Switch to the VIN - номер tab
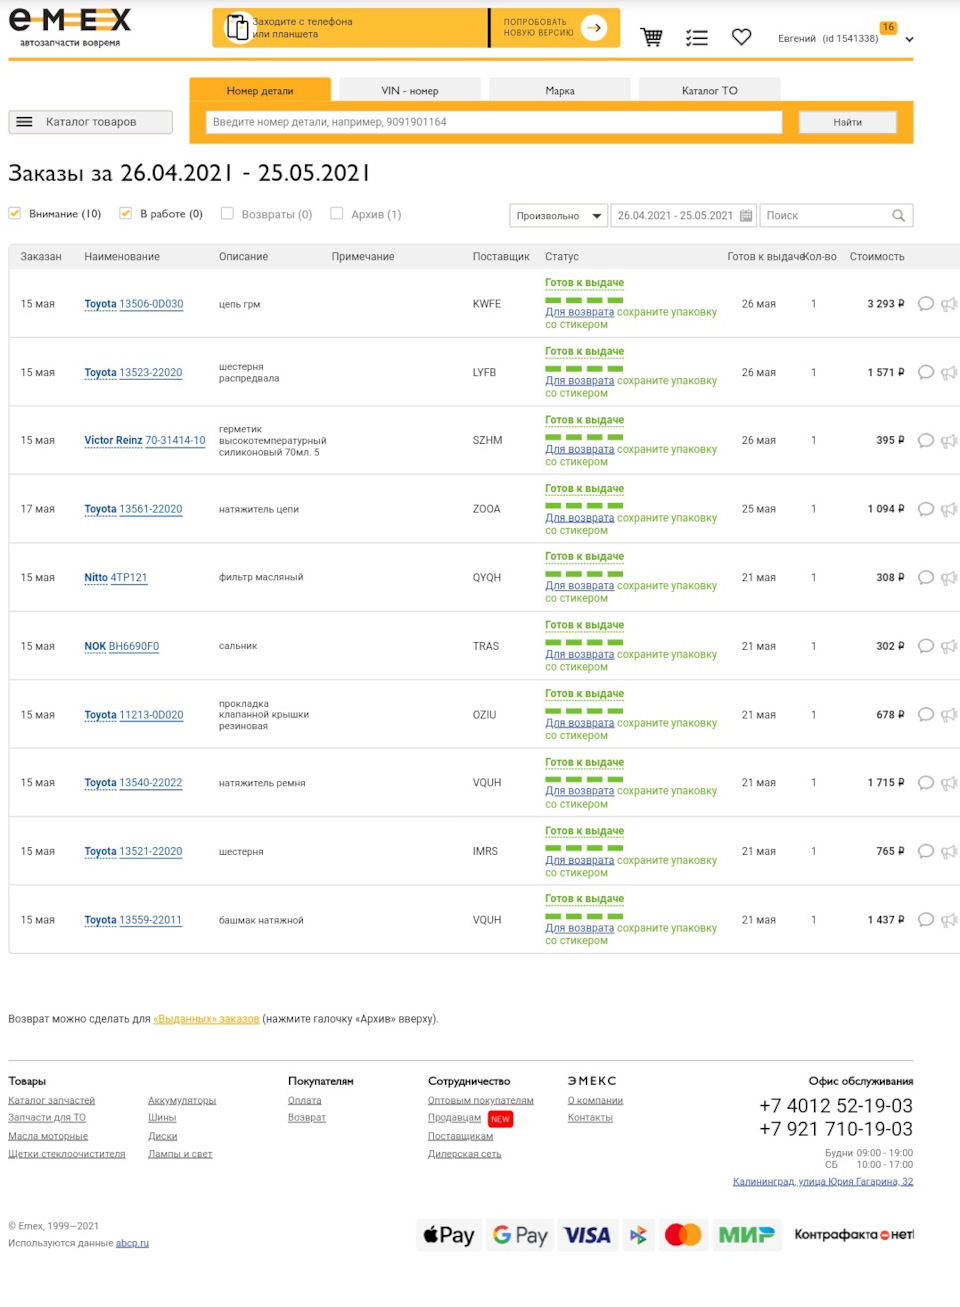960x1307 pixels. (410, 90)
